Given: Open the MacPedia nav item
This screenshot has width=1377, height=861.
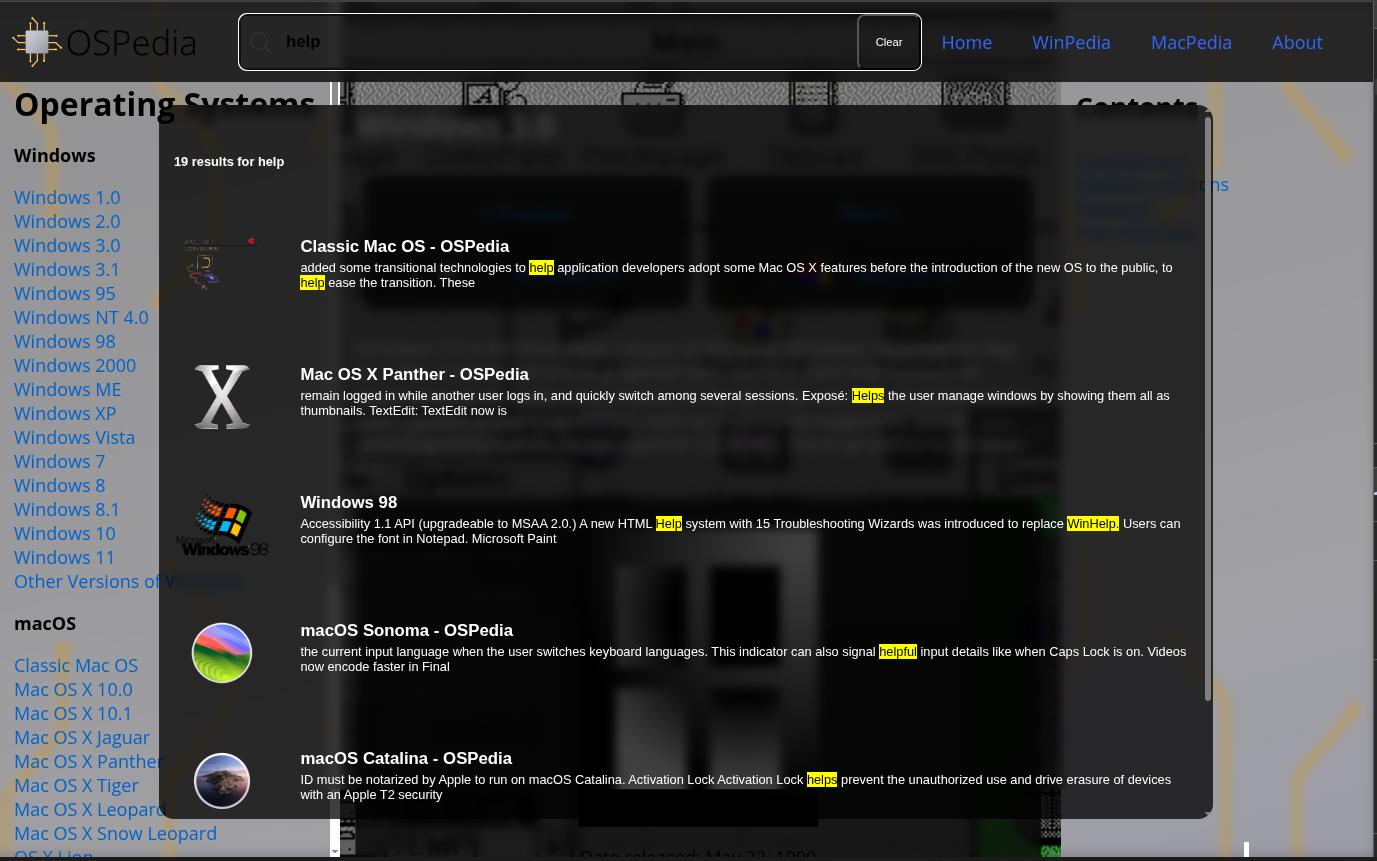Looking at the screenshot, I should click(1191, 42).
